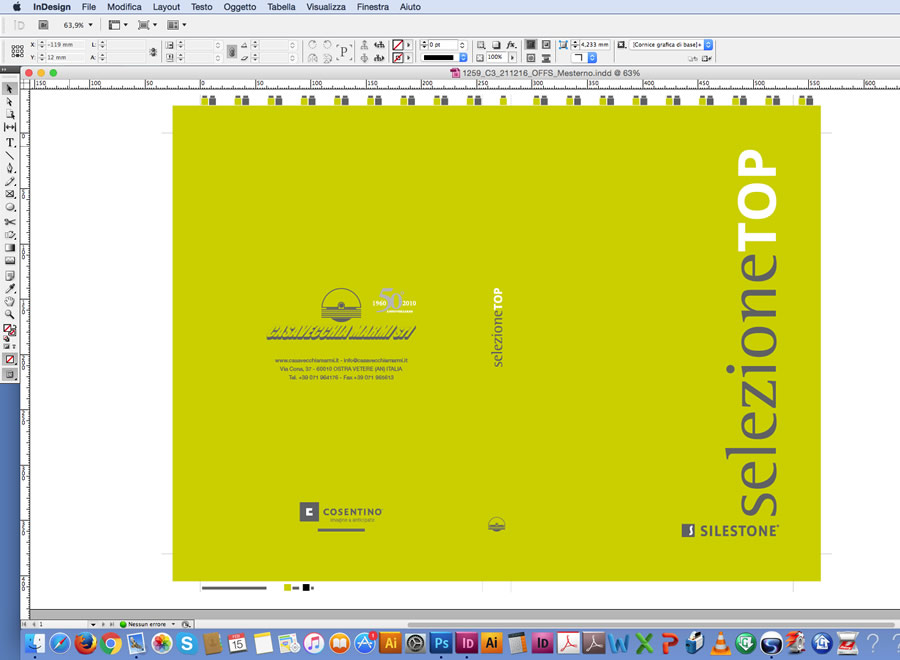Activate the Eyedropper tool
Image resolution: width=900 pixels, height=660 pixels.
(10, 288)
